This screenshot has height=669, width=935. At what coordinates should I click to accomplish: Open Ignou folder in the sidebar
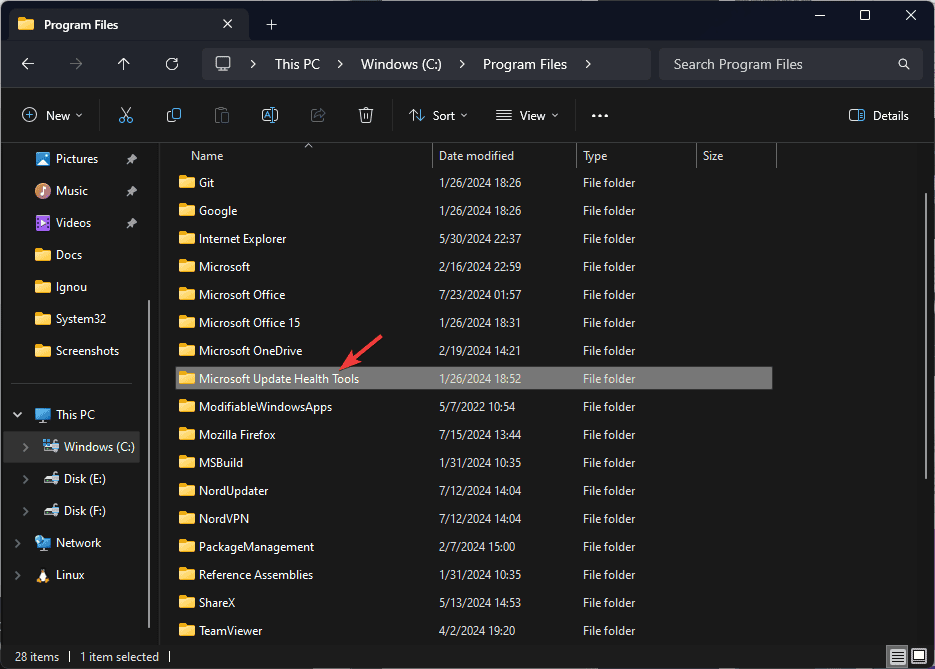coord(71,287)
